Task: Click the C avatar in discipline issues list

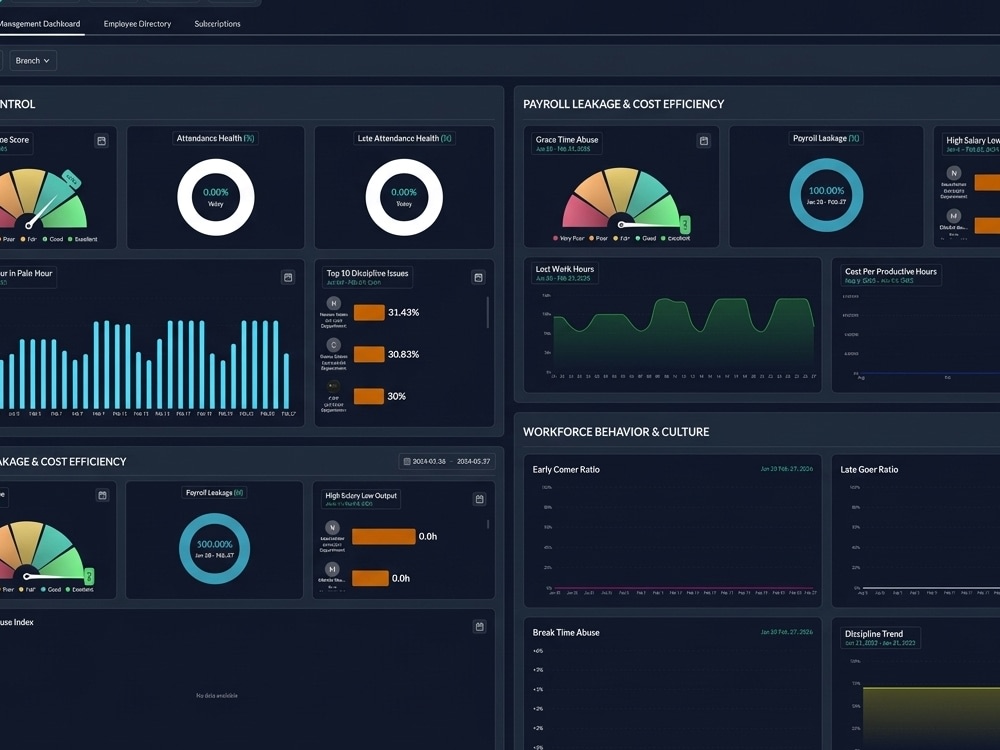Action: click(334, 345)
